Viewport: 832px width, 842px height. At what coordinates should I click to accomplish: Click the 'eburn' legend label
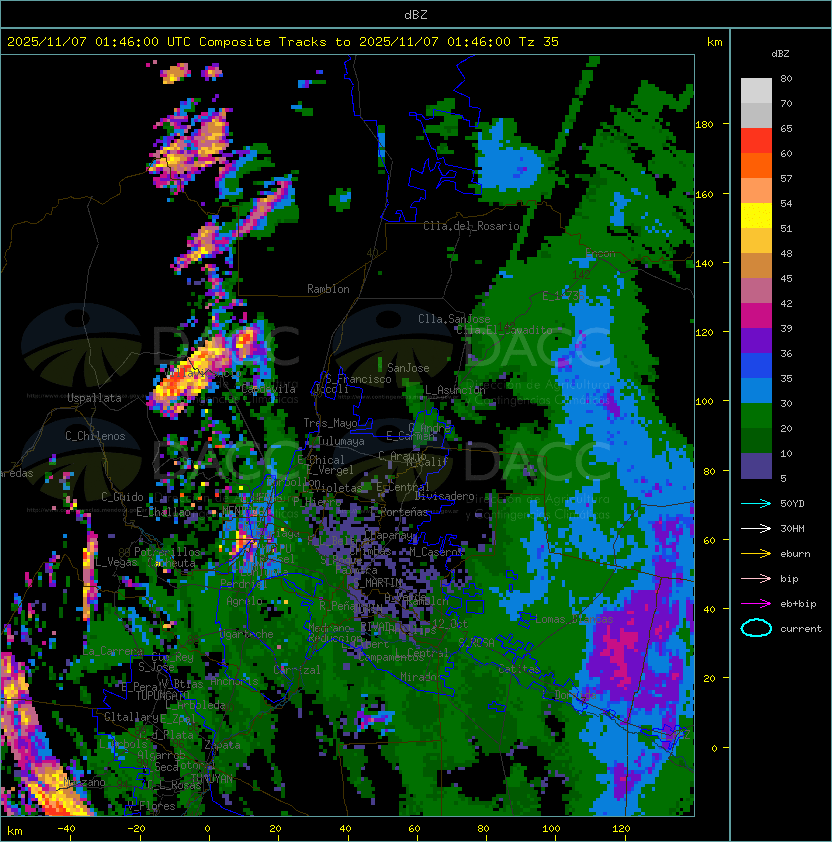click(795, 554)
